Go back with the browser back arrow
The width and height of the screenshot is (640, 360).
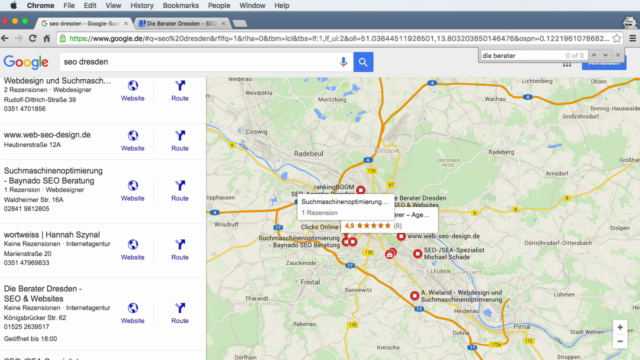5,38
